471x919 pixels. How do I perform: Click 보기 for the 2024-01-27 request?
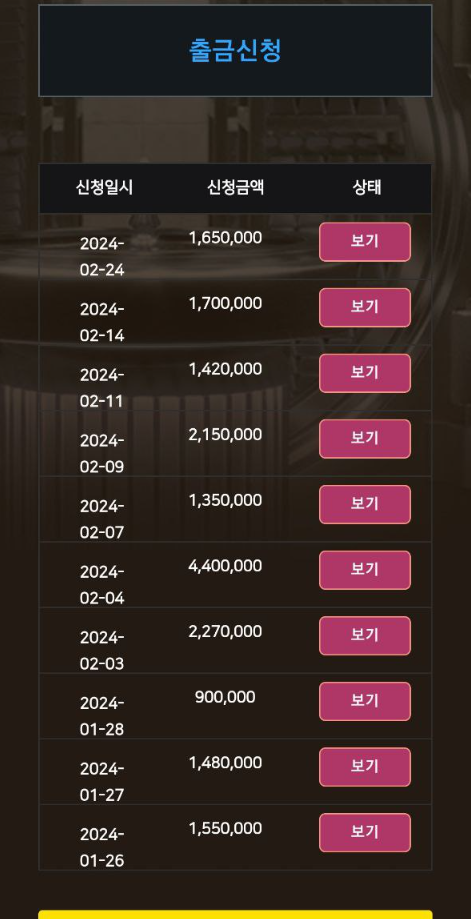pyautogui.click(x=364, y=767)
